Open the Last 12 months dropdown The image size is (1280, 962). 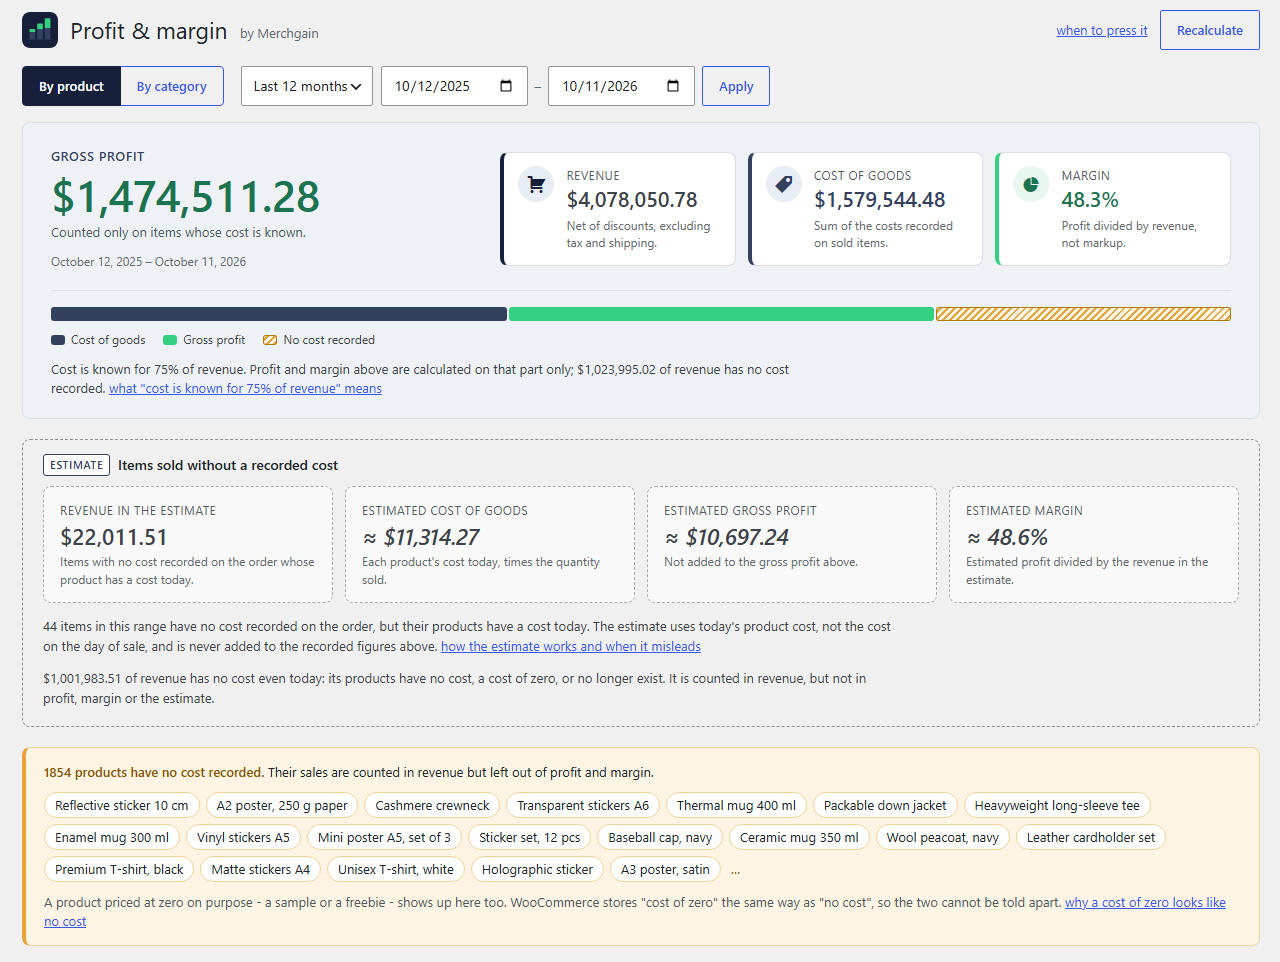click(x=307, y=86)
